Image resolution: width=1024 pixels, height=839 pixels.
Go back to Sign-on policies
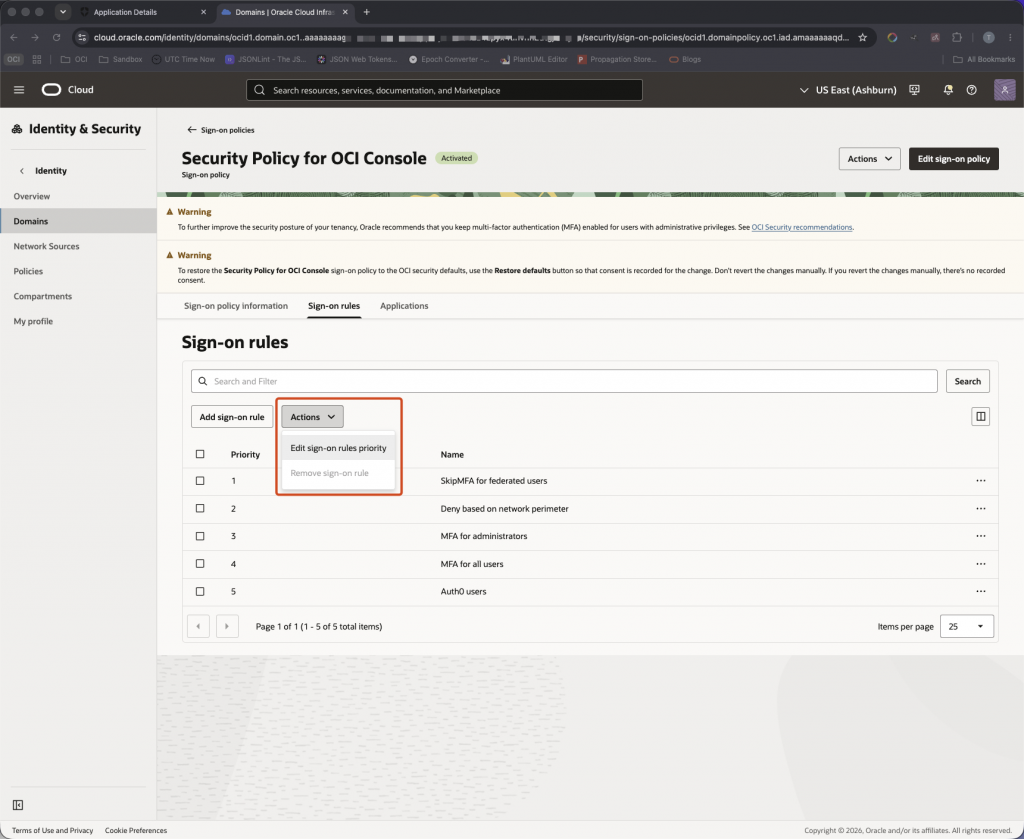221,130
